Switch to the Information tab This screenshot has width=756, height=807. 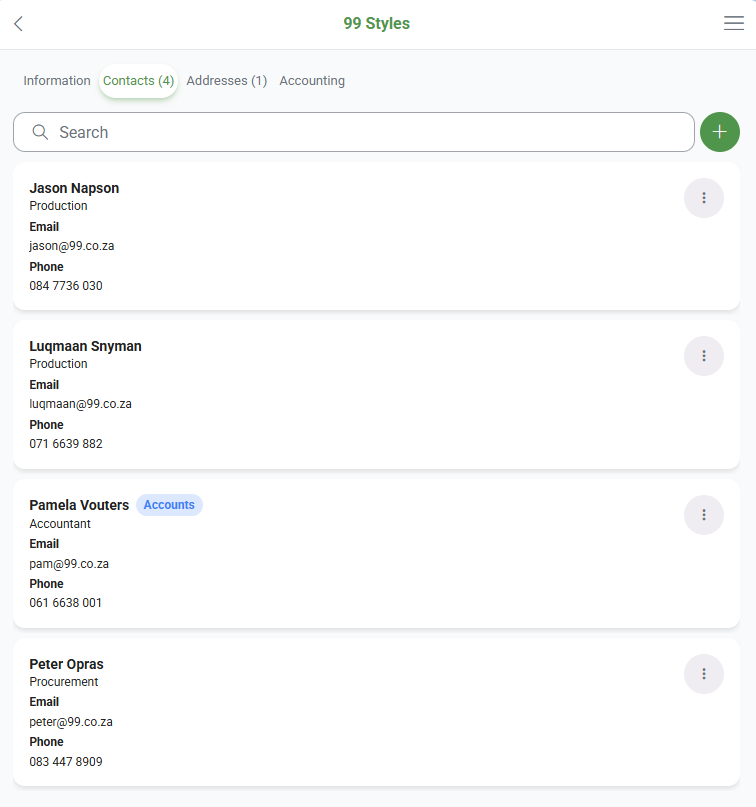pyautogui.click(x=57, y=81)
